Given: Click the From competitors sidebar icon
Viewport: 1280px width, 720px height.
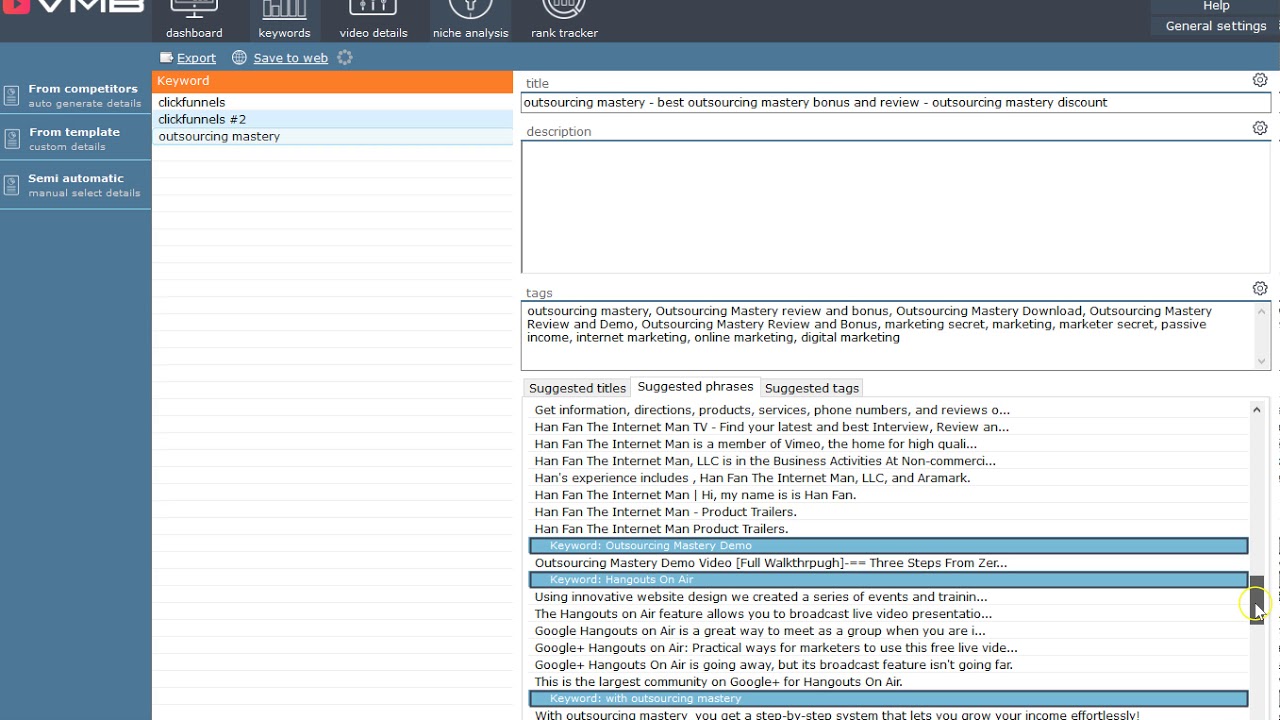Looking at the screenshot, I should coord(11,95).
